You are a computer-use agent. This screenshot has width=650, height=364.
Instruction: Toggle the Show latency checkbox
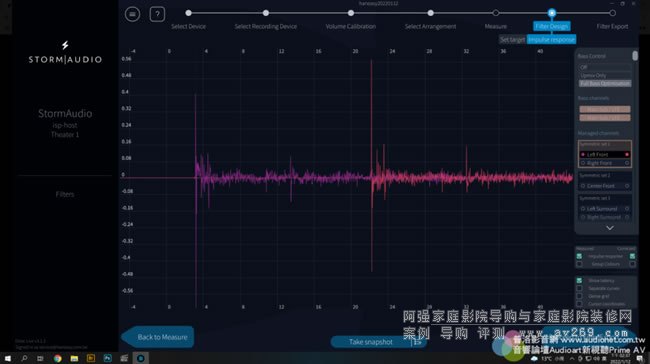(x=580, y=281)
